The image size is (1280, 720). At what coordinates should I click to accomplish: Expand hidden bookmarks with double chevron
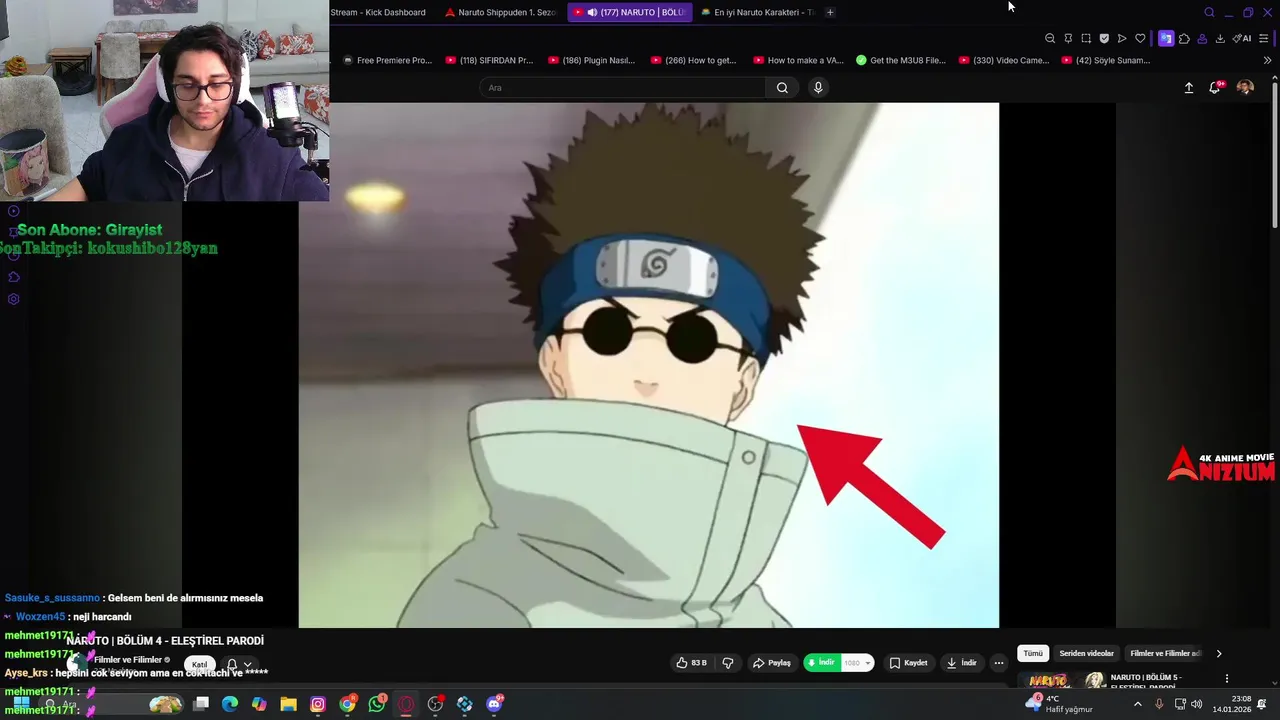pyautogui.click(x=1267, y=60)
